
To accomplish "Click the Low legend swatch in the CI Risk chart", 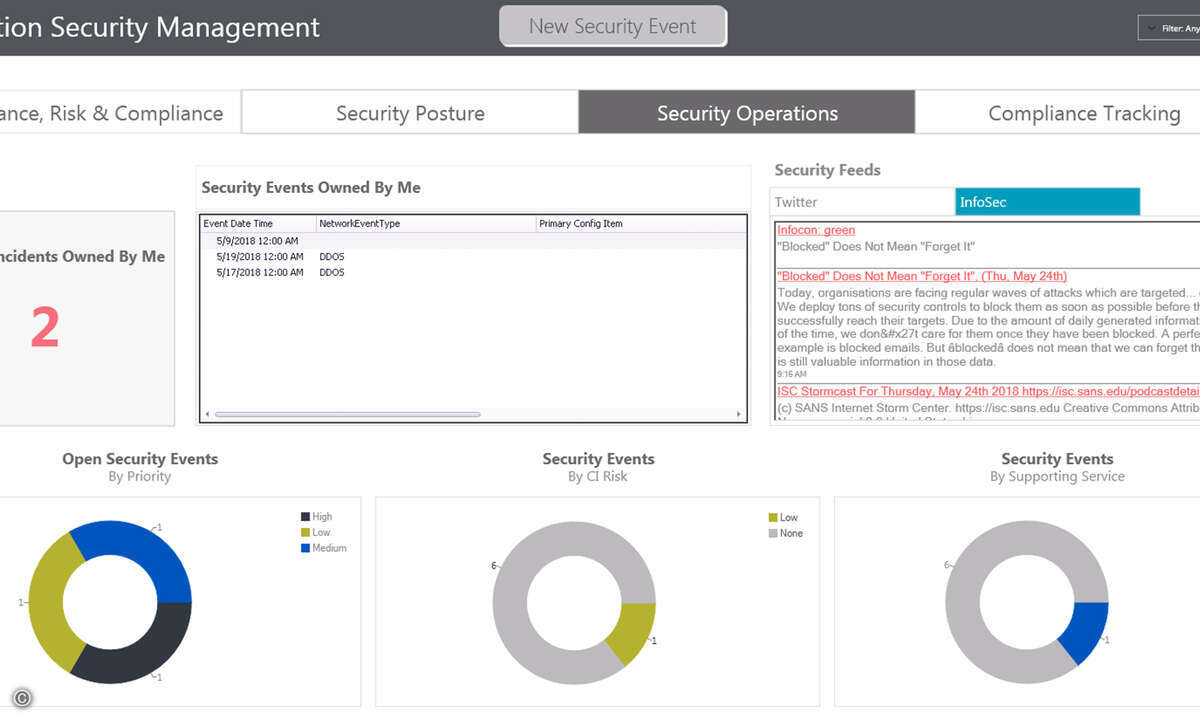I will [773, 518].
